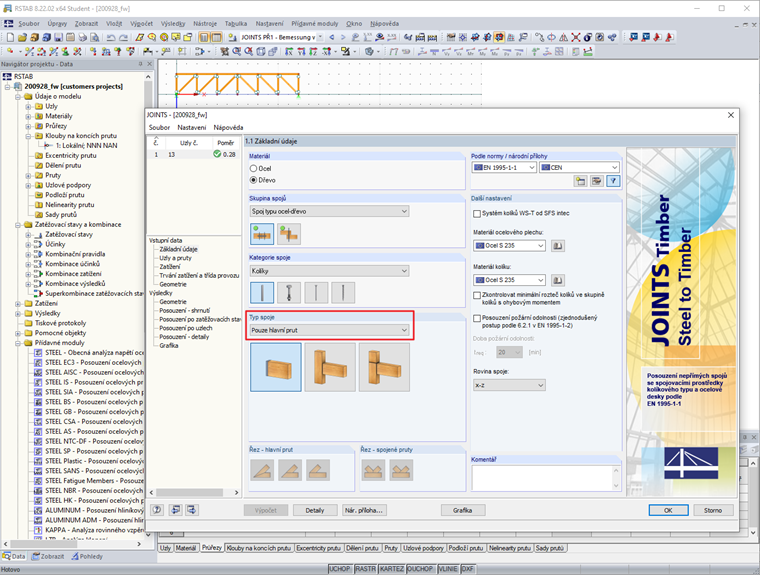Switch to the Průřezy table tab

coord(212,548)
